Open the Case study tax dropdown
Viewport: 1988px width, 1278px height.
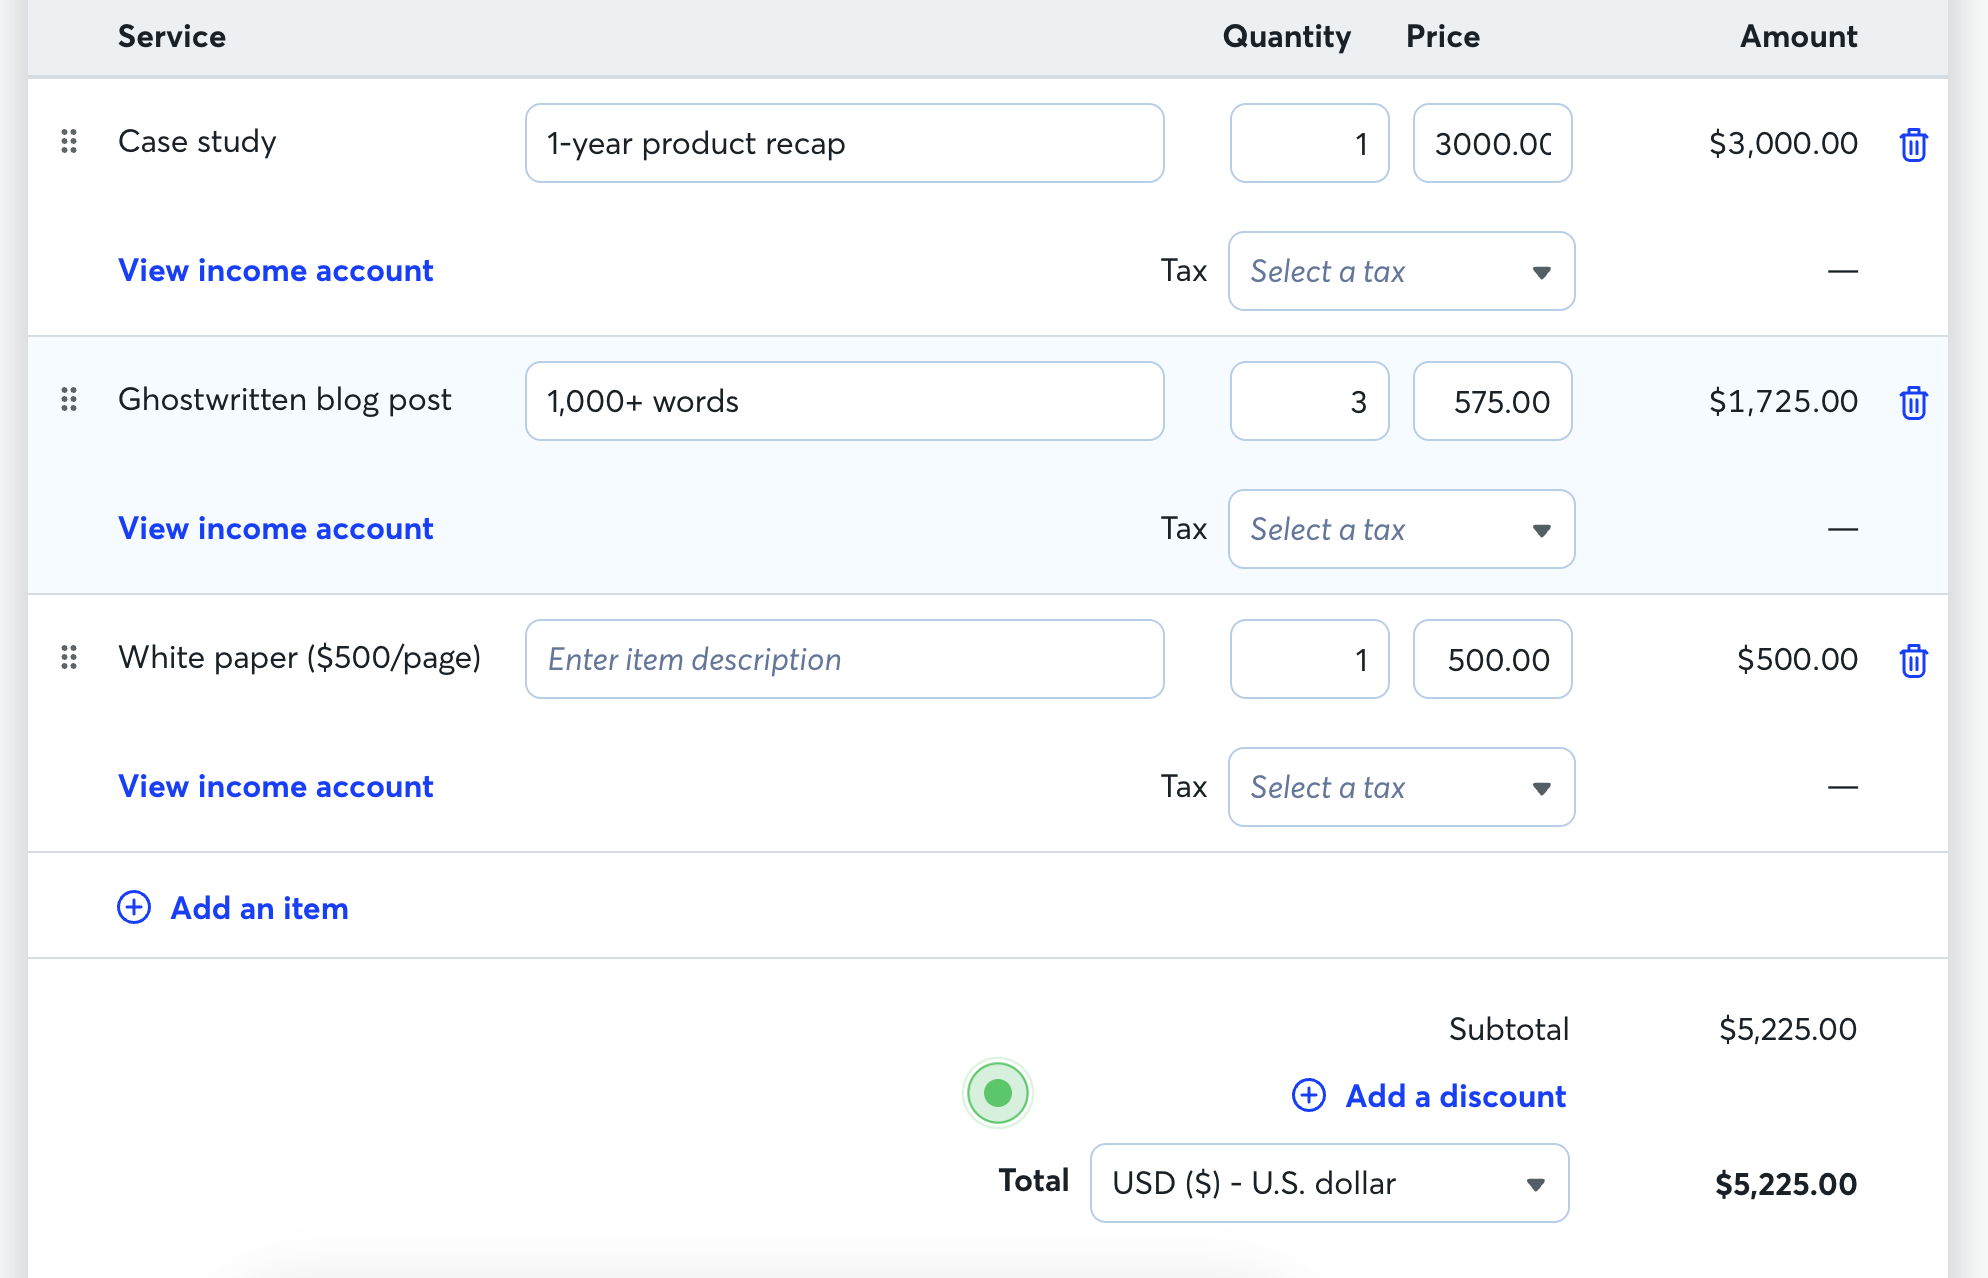[1401, 272]
